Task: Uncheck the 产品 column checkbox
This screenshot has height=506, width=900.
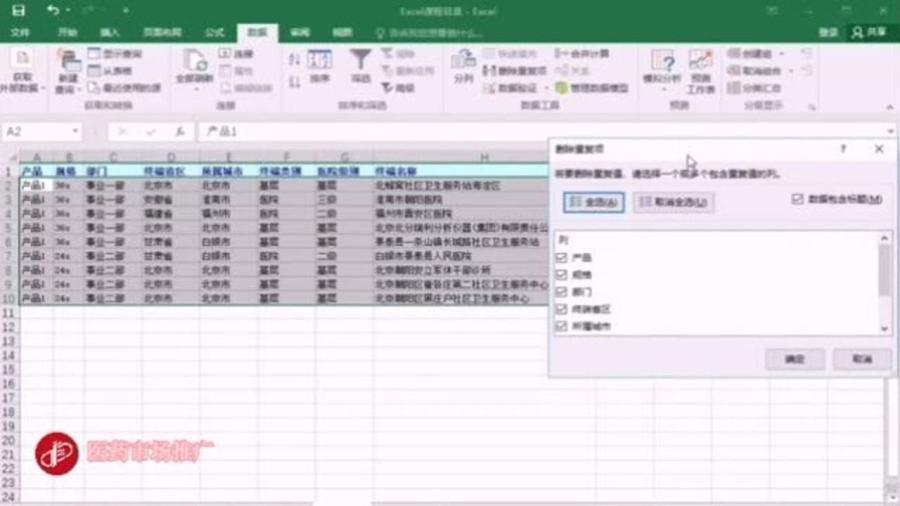Action: (561, 258)
